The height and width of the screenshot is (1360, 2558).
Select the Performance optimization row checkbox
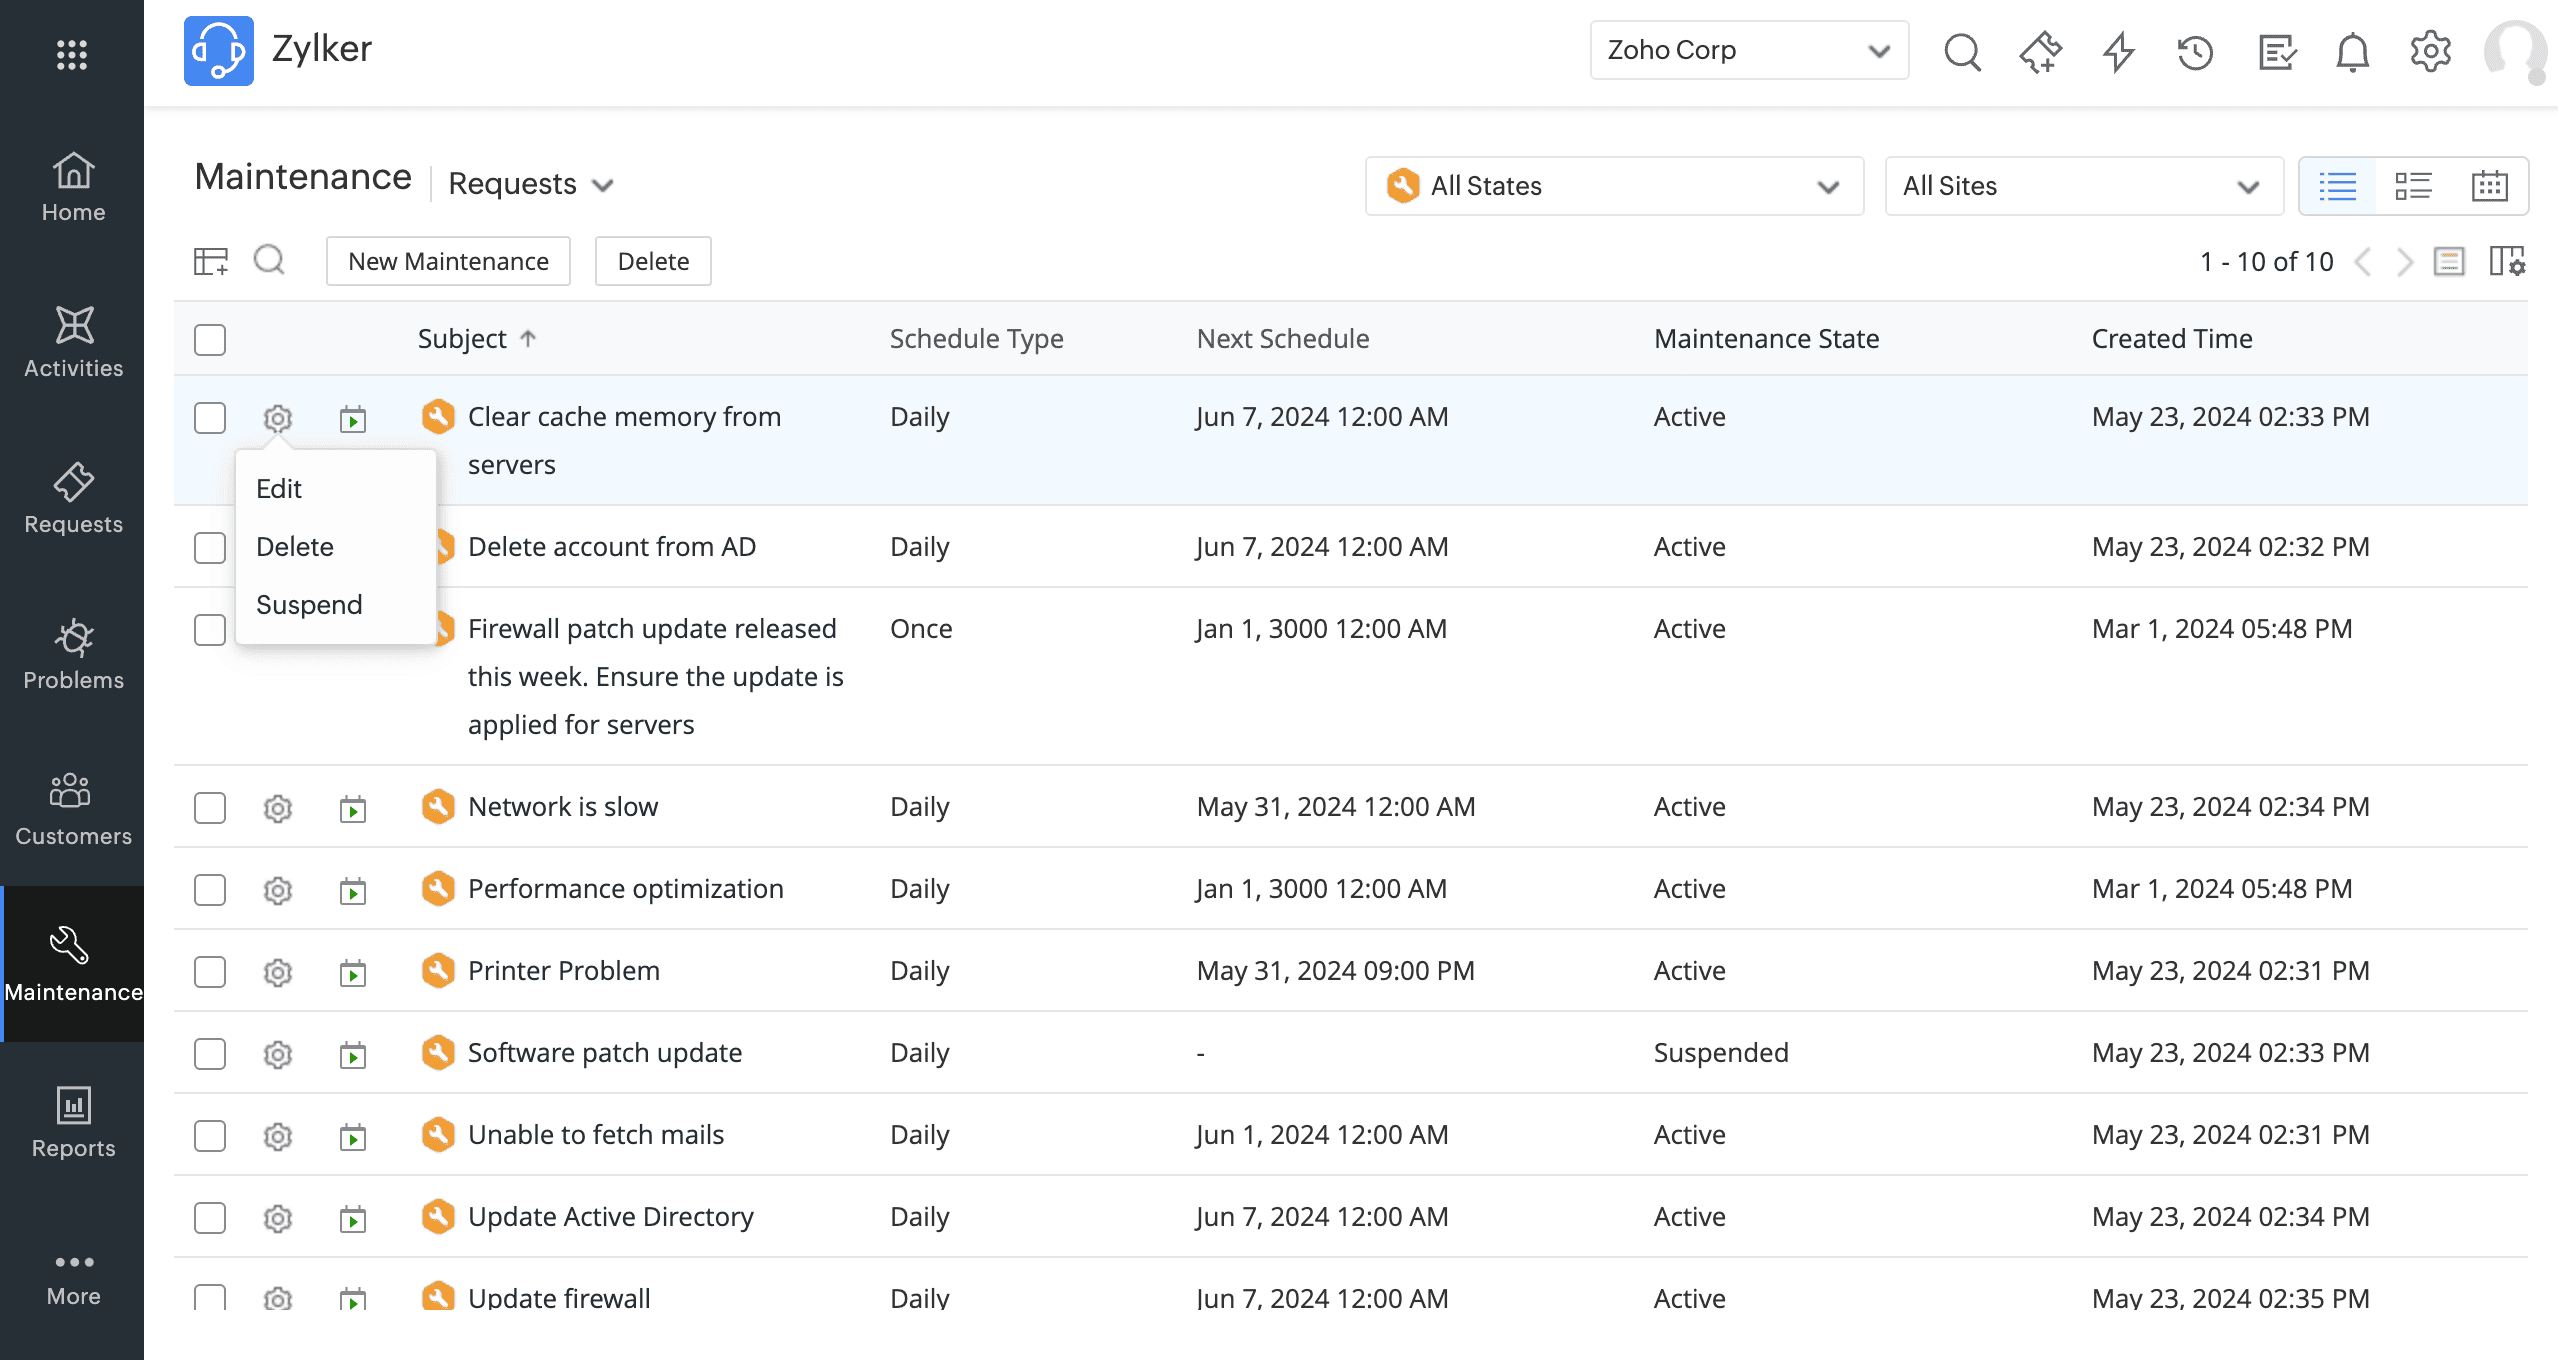click(x=210, y=890)
